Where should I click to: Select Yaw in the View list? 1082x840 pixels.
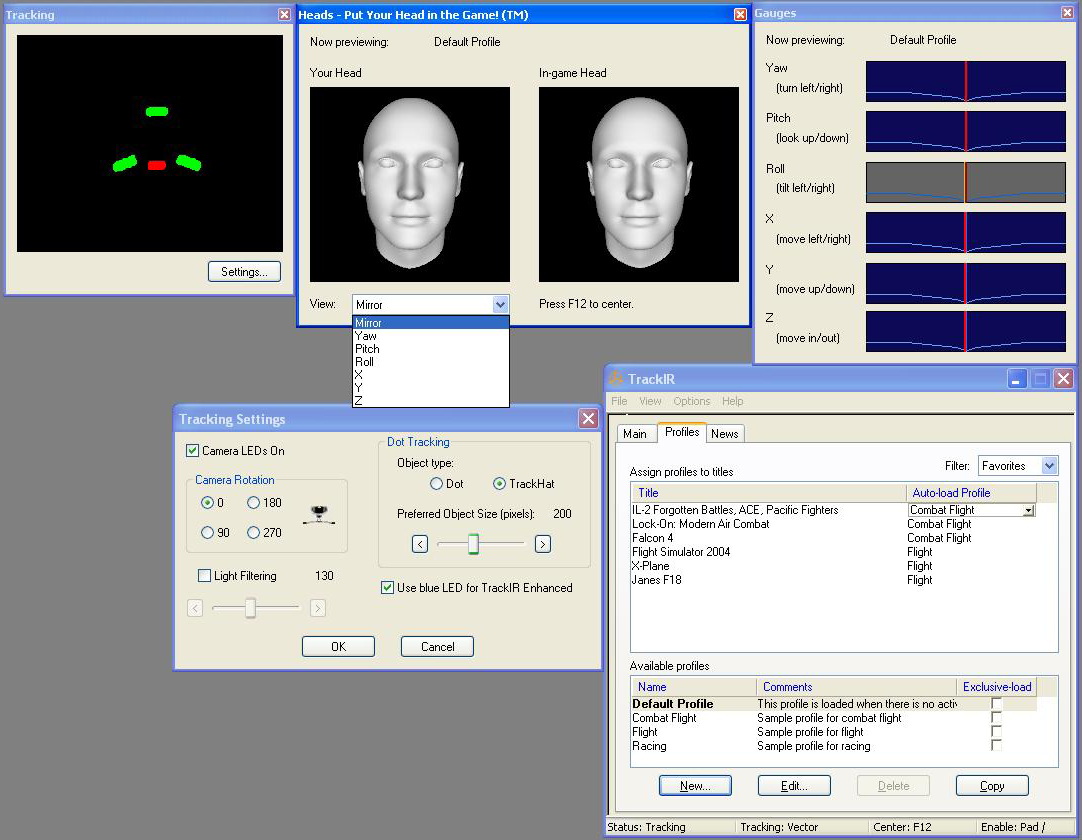click(x=431, y=335)
